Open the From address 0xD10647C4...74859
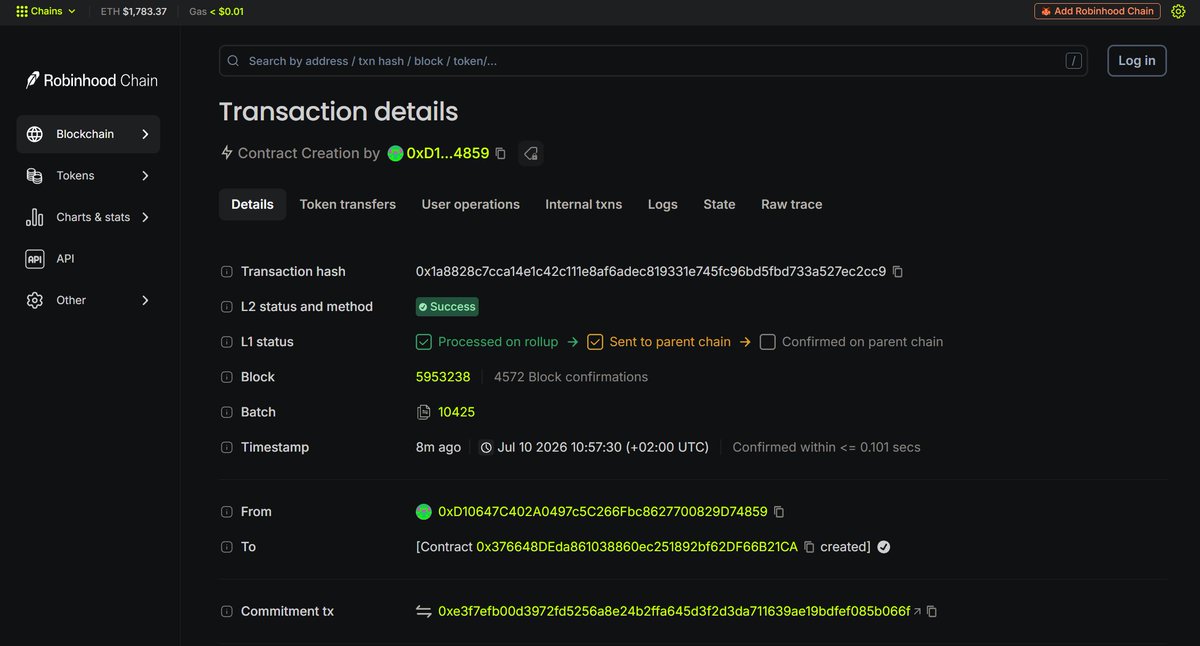 point(603,512)
